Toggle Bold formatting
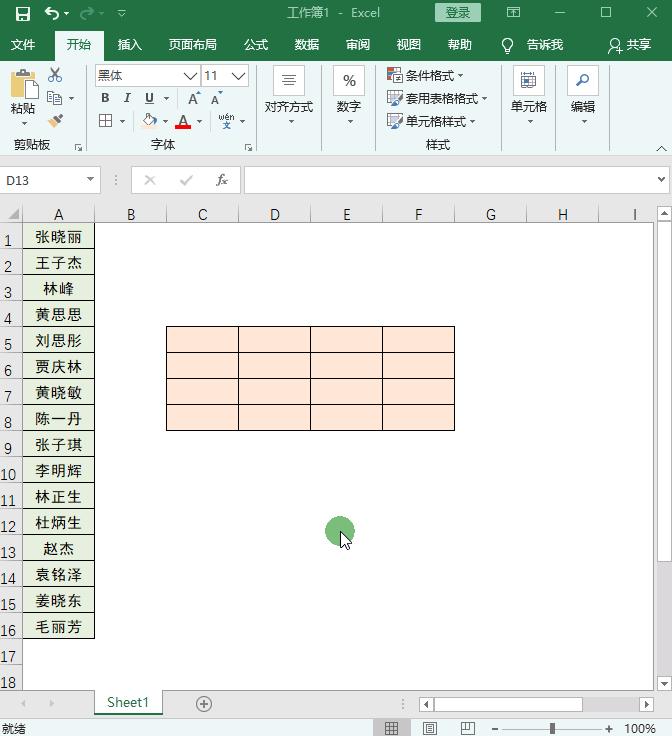Screen dimensions: 672x736 105,98
